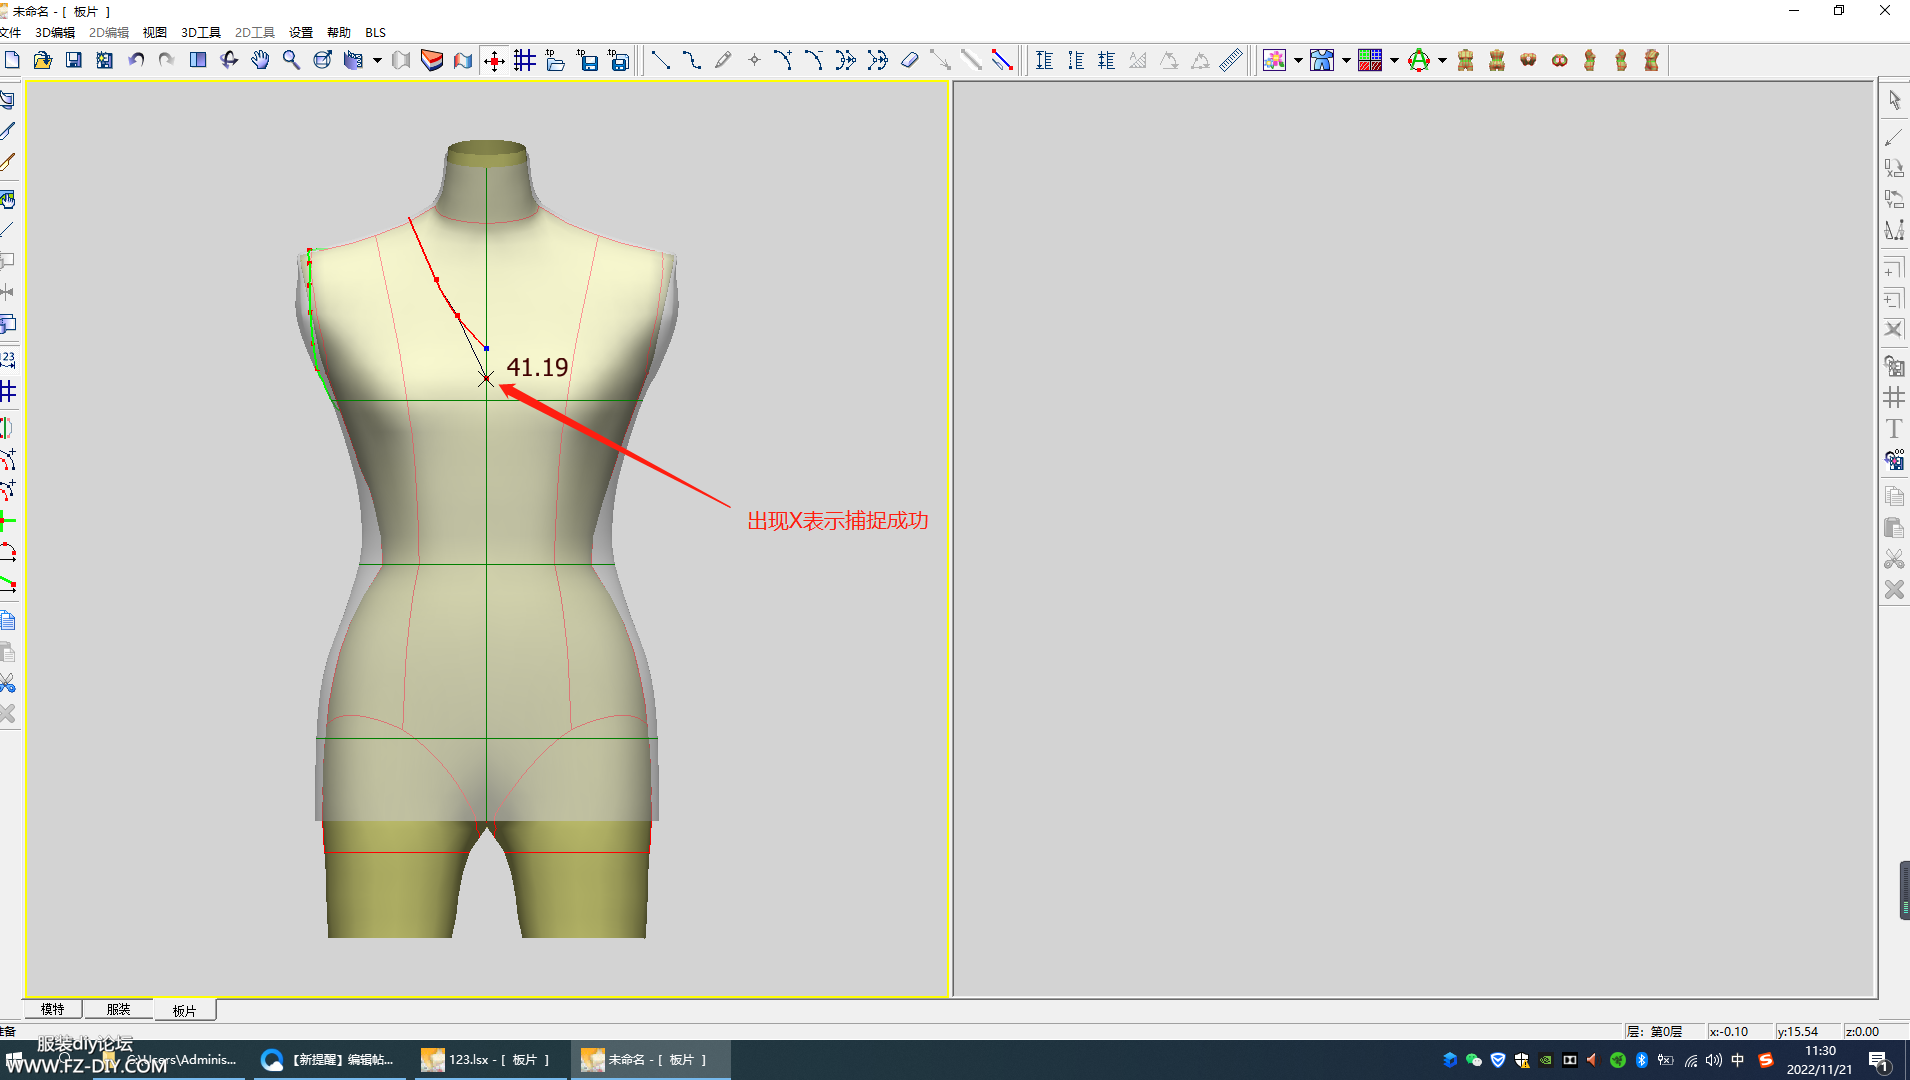The width and height of the screenshot is (1910, 1080).
Task: Switch to top mannequin view
Action: tap(1528, 61)
